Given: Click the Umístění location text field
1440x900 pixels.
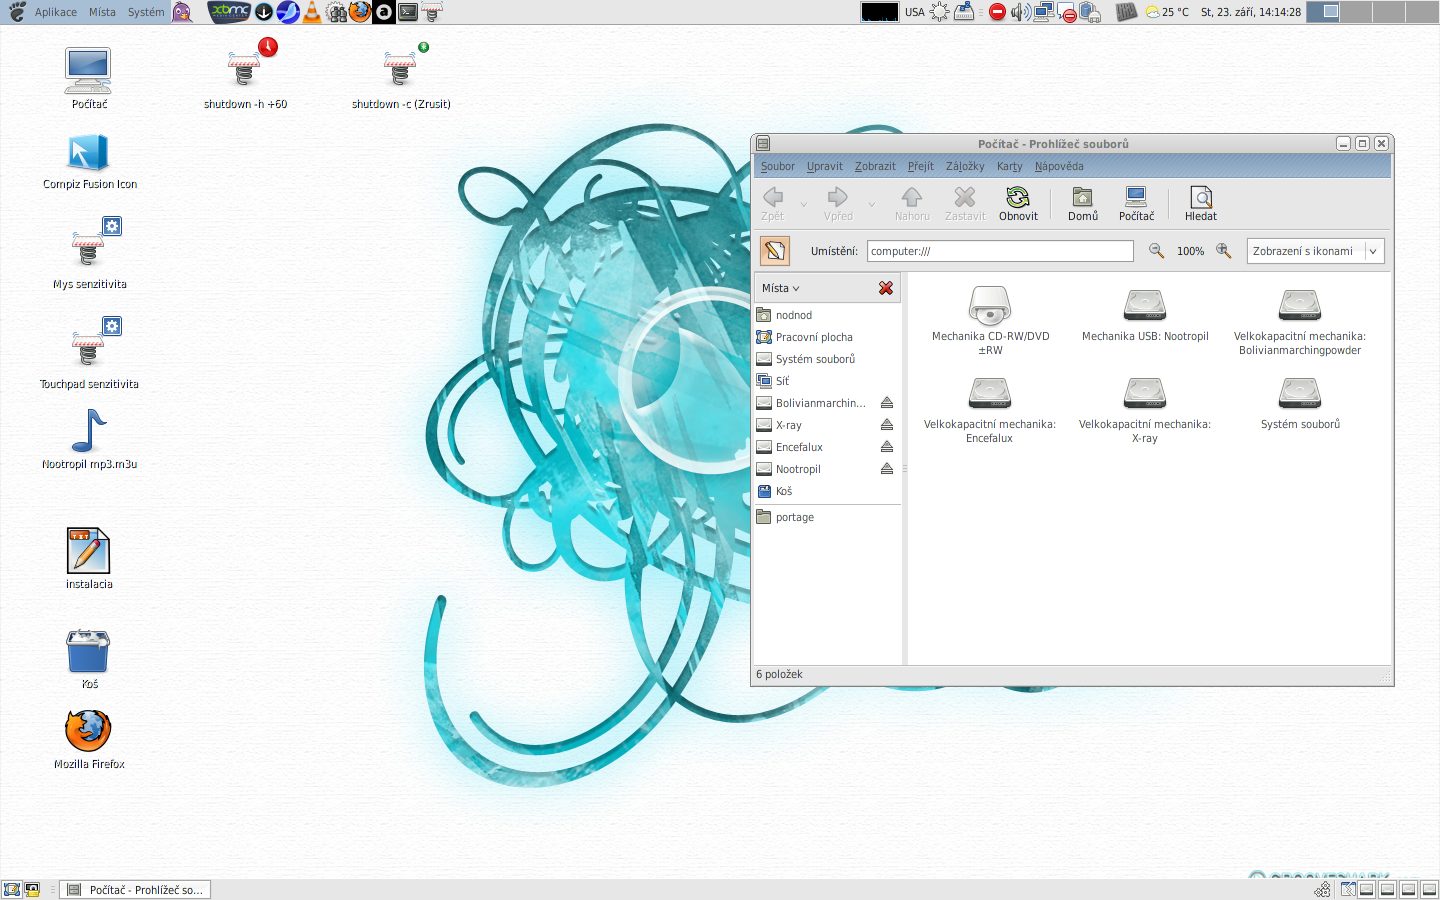Looking at the screenshot, I should (1000, 251).
